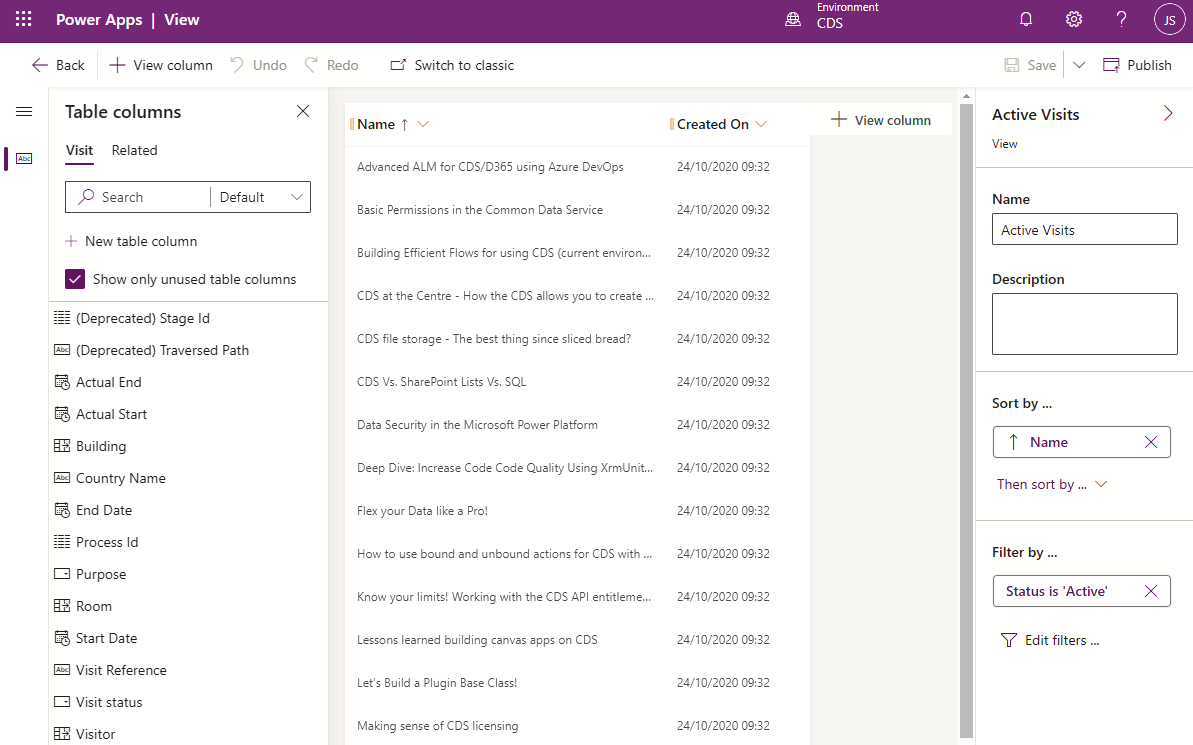The height and width of the screenshot is (745, 1193).
Task: Click the Purpose choice column icon
Action: (62, 574)
